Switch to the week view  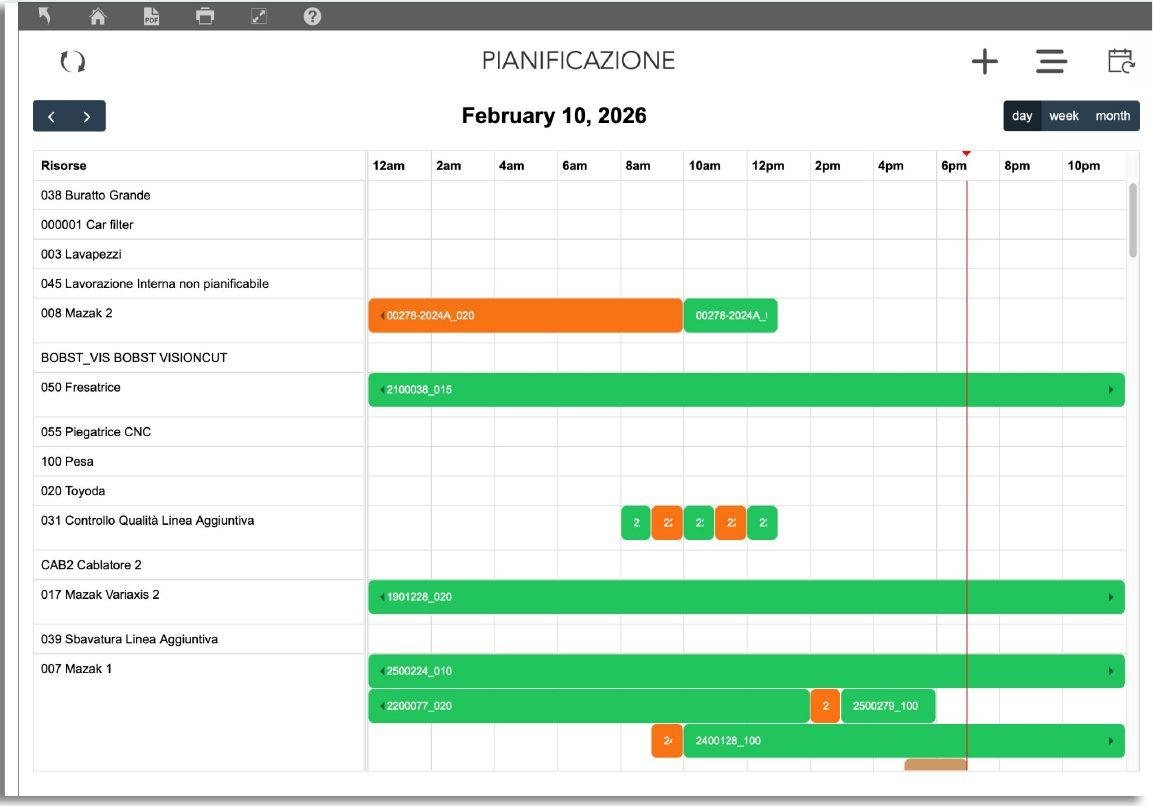(x=1063, y=116)
